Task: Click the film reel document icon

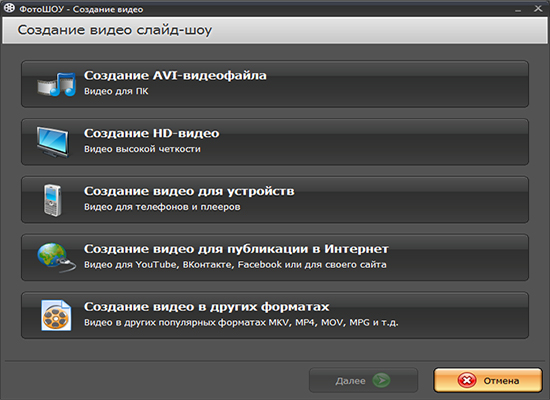Action: (x=56, y=315)
